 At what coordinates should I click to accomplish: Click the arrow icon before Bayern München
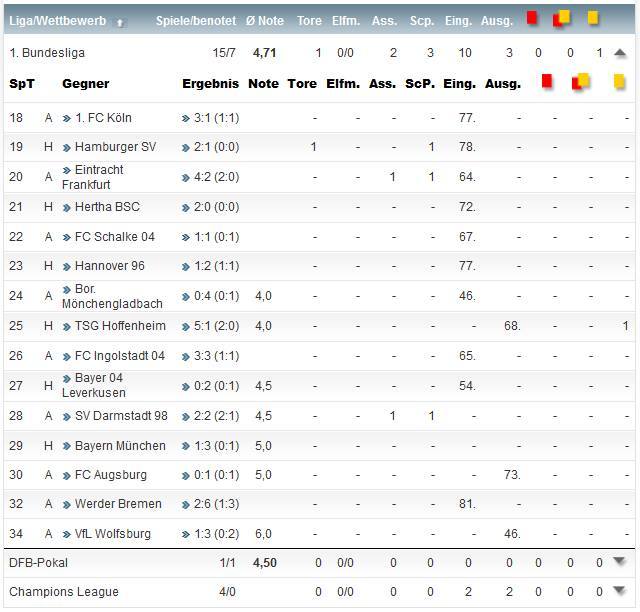tap(66, 446)
